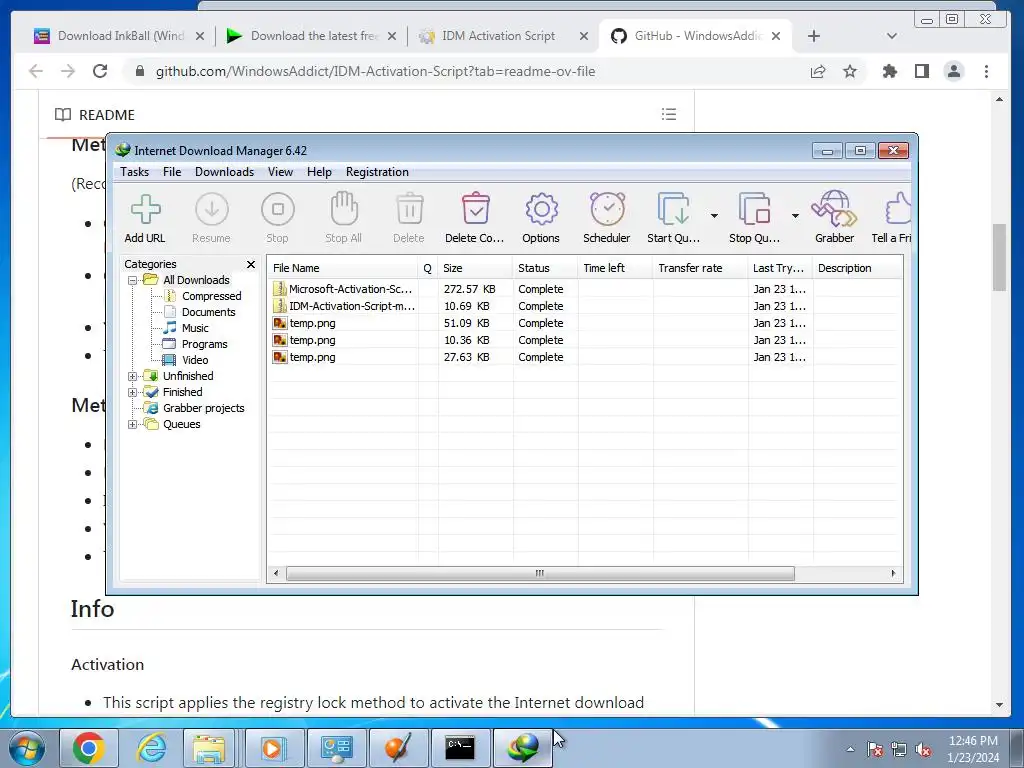The width and height of the screenshot is (1024, 768).
Task: Open Chrome from the taskbar
Action: tap(89, 748)
